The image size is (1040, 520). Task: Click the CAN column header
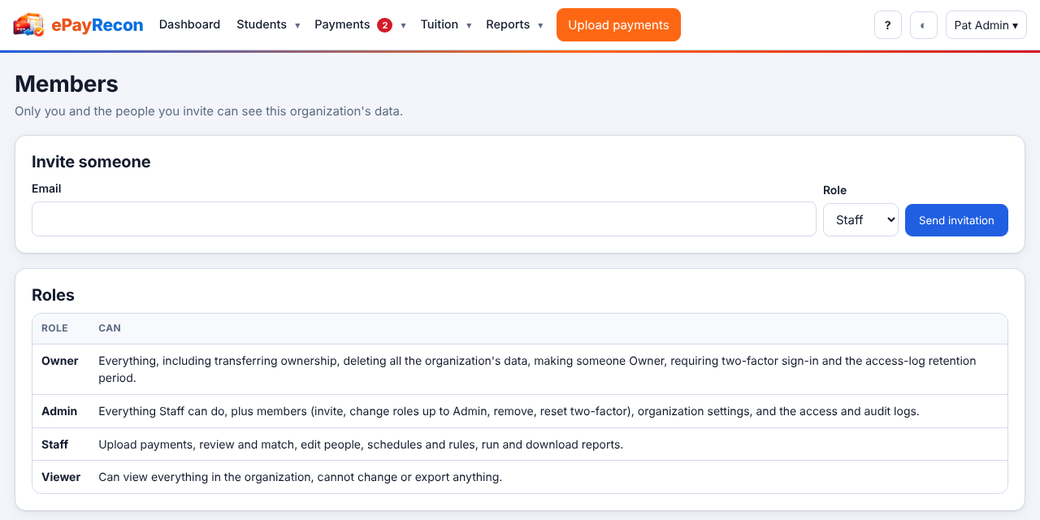tap(109, 328)
